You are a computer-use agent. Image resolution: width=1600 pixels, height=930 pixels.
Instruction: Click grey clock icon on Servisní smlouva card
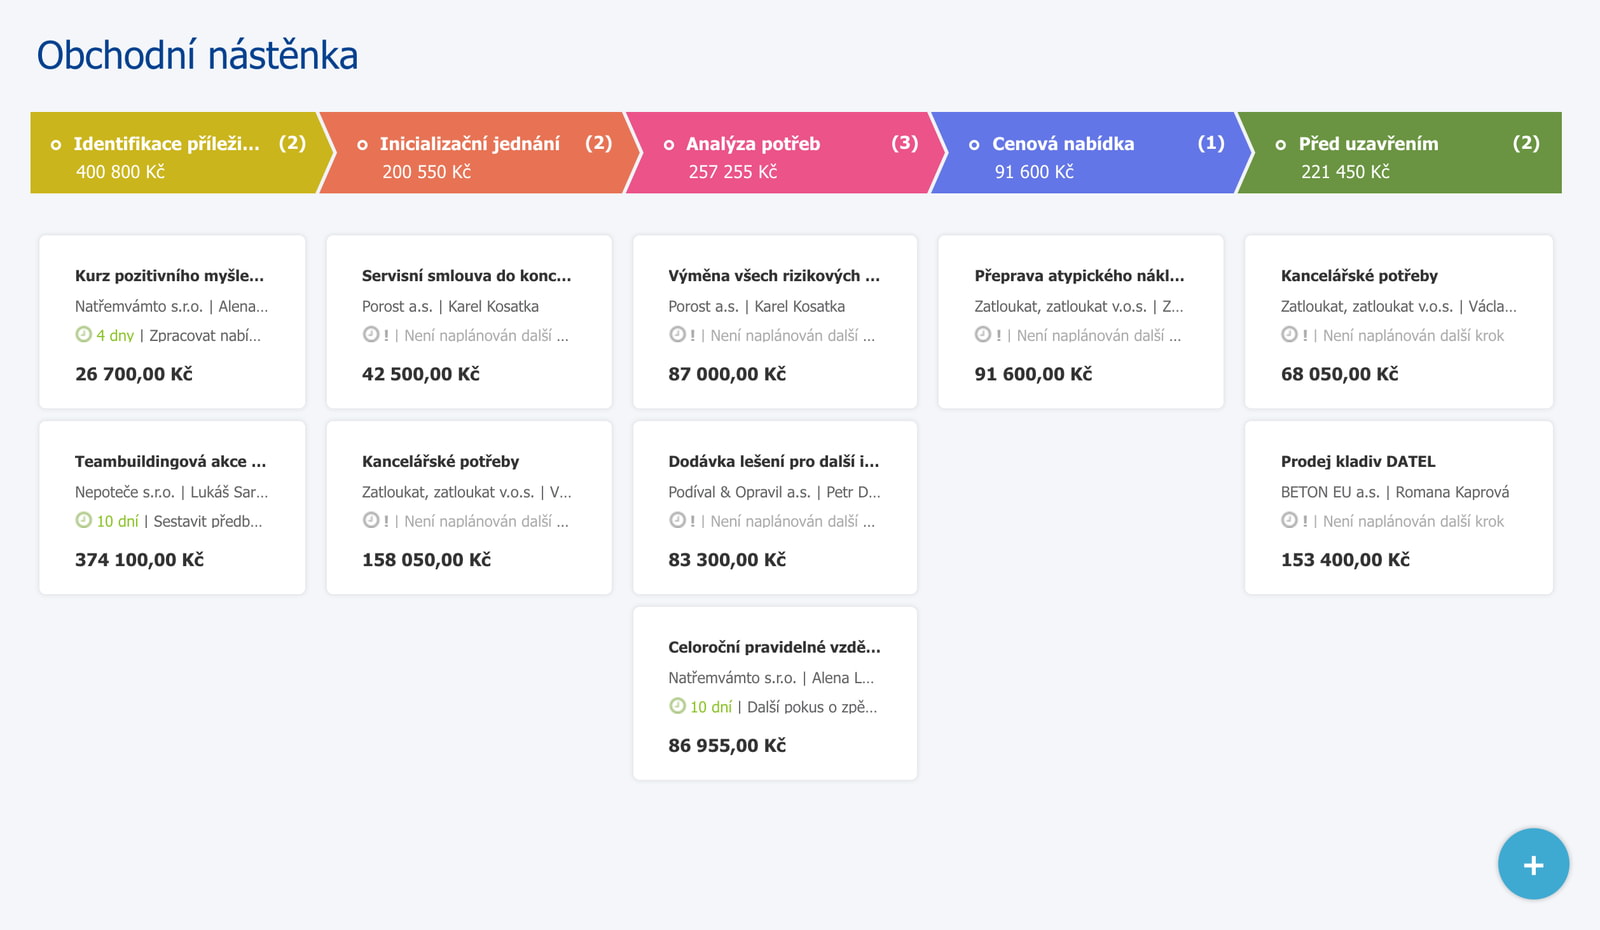(371, 334)
